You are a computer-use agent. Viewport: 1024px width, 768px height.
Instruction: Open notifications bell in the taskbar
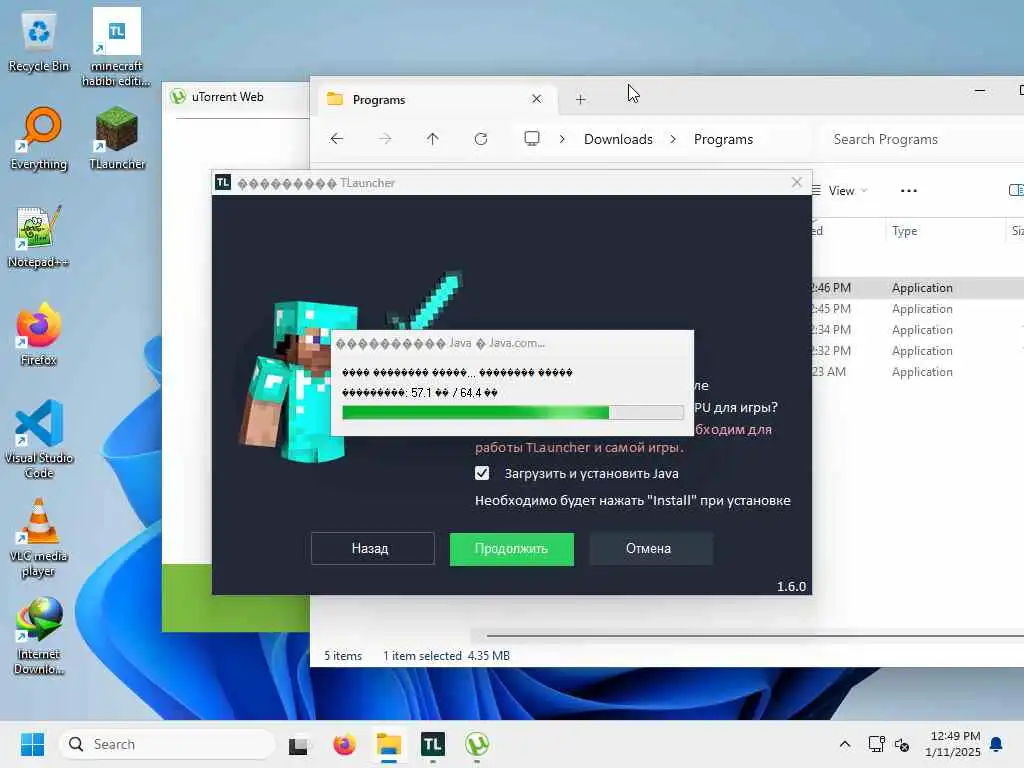point(996,744)
